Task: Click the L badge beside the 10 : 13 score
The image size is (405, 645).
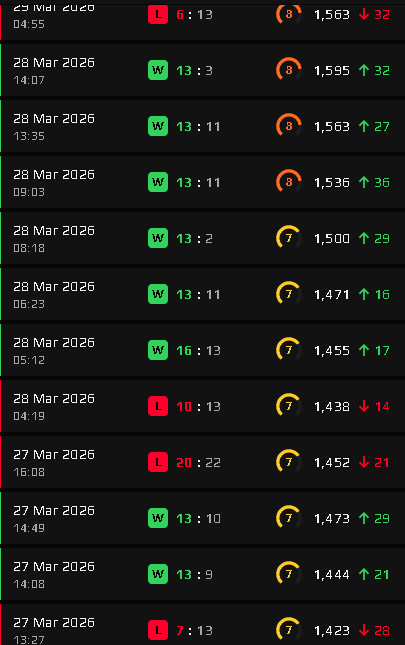Action: pyautogui.click(x=158, y=406)
